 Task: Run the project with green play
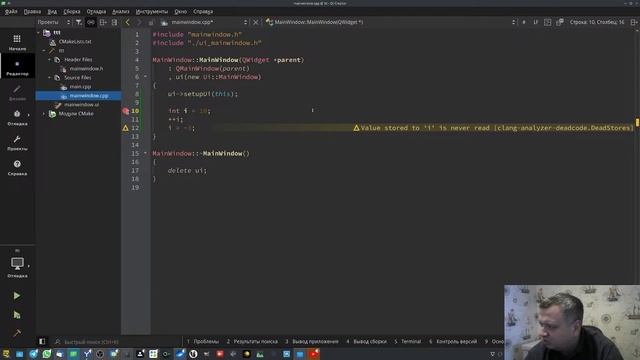pyautogui.click(x=17, y=296)
